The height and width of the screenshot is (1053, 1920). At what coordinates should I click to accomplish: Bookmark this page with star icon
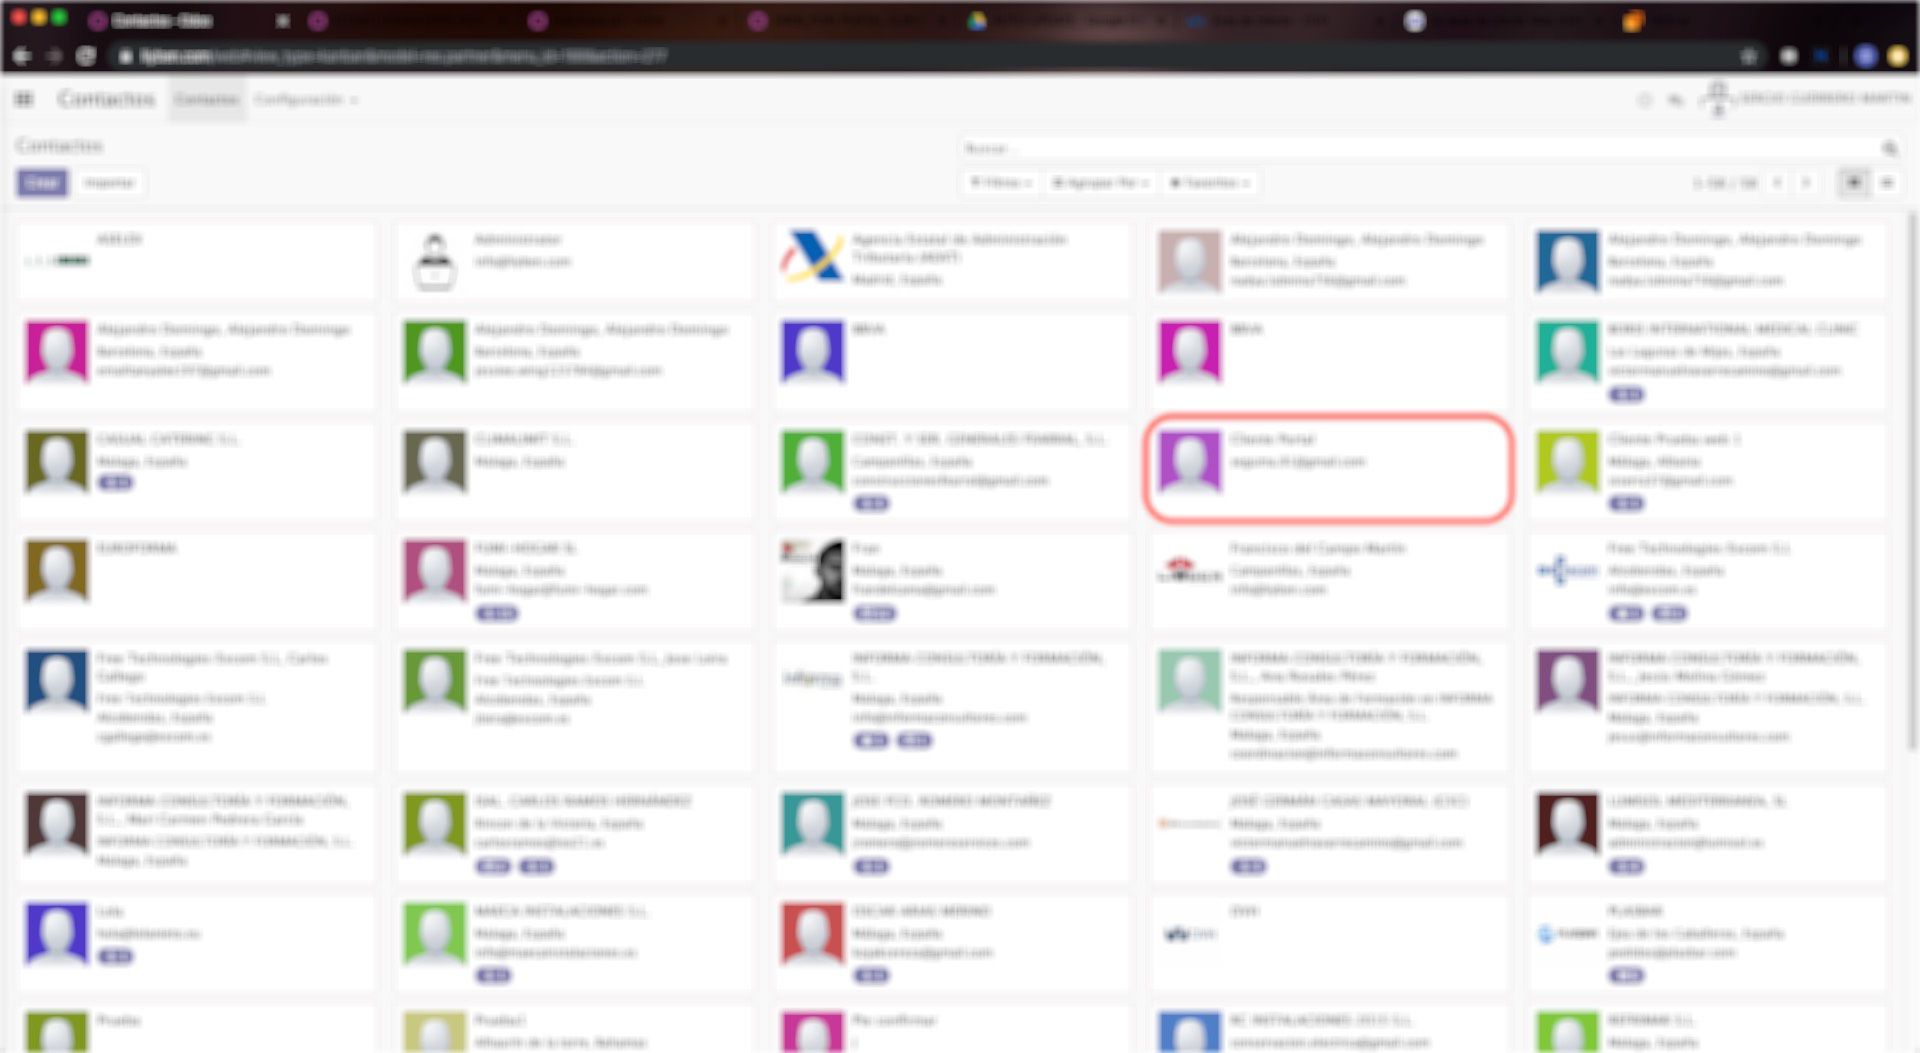[1748, 56]
